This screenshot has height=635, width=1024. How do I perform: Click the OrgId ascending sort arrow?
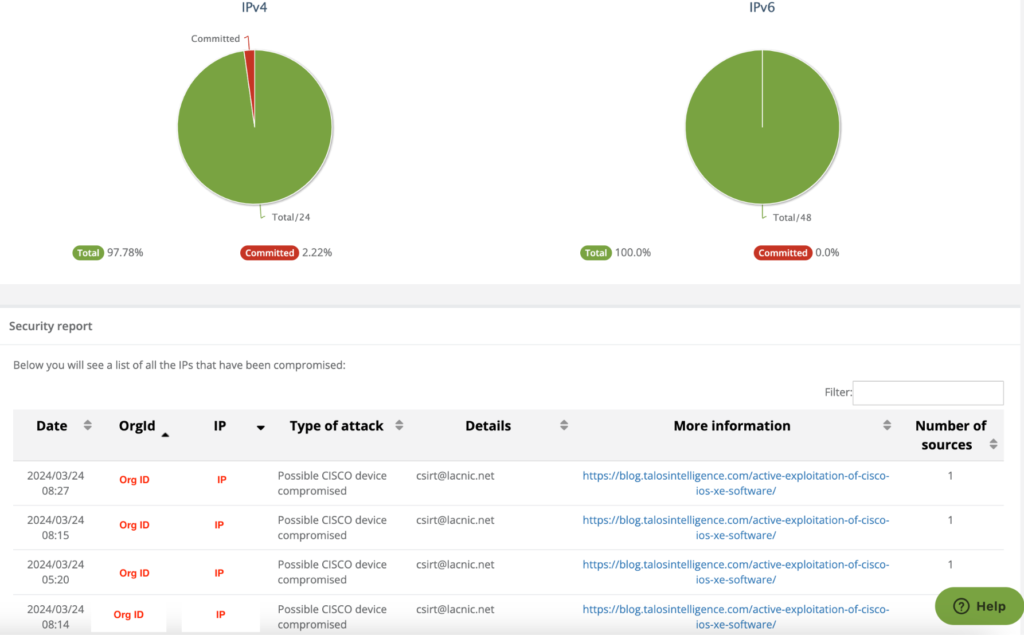click(165, 434)
